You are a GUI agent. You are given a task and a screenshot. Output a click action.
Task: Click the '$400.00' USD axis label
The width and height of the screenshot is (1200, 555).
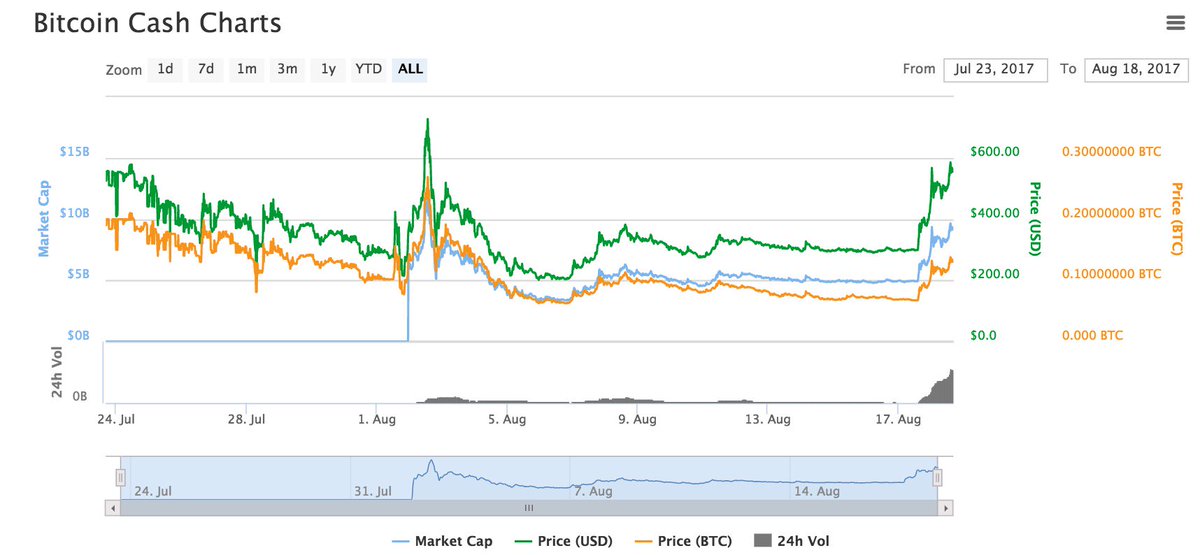coord(994,213)
